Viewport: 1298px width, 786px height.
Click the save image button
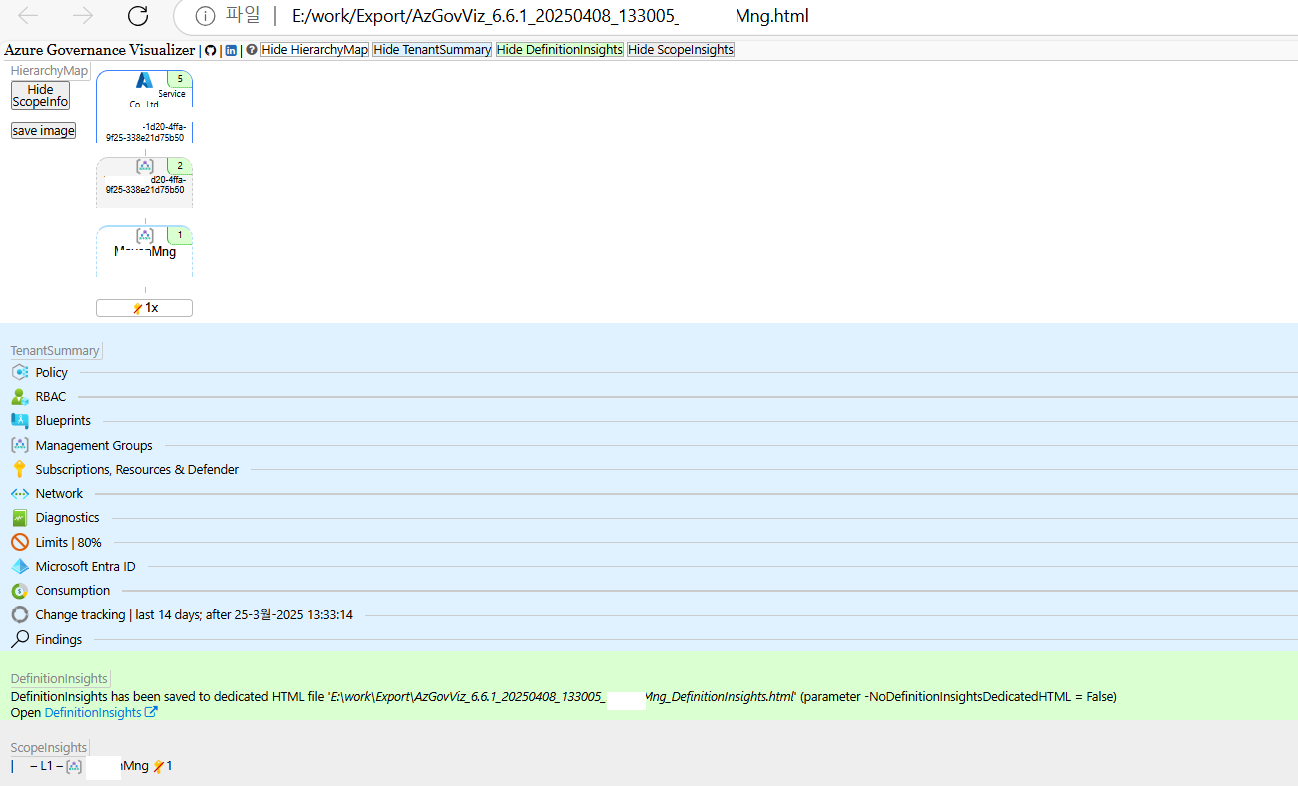point(44,131)
